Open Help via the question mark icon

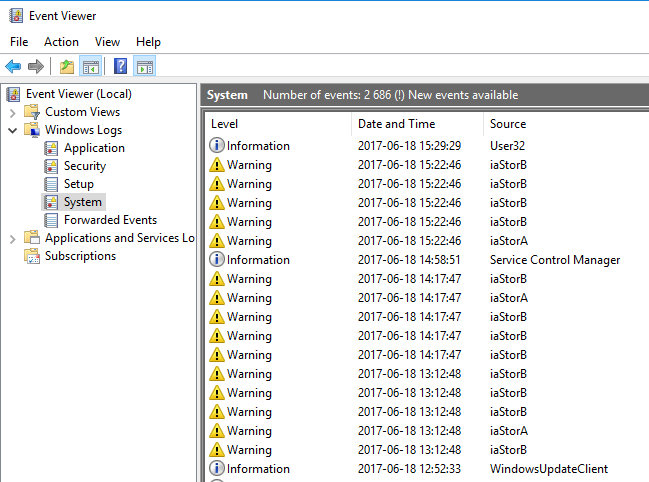(120, 67)
